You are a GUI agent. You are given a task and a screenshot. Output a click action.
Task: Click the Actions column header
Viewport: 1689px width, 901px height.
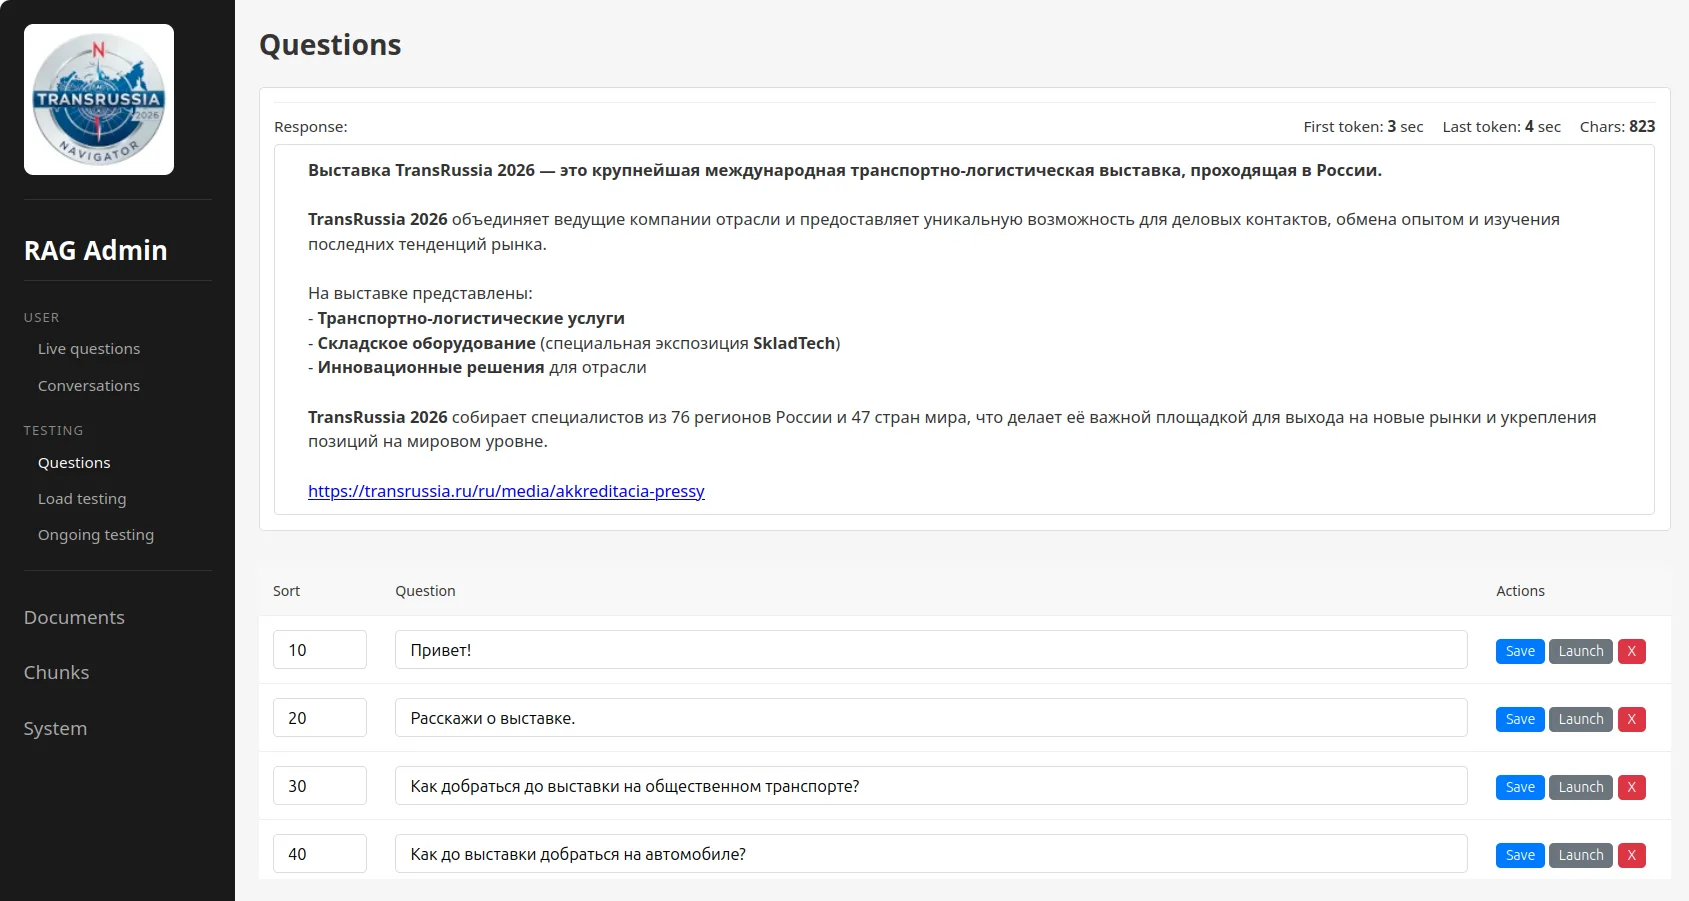[x=1520, y=591]
